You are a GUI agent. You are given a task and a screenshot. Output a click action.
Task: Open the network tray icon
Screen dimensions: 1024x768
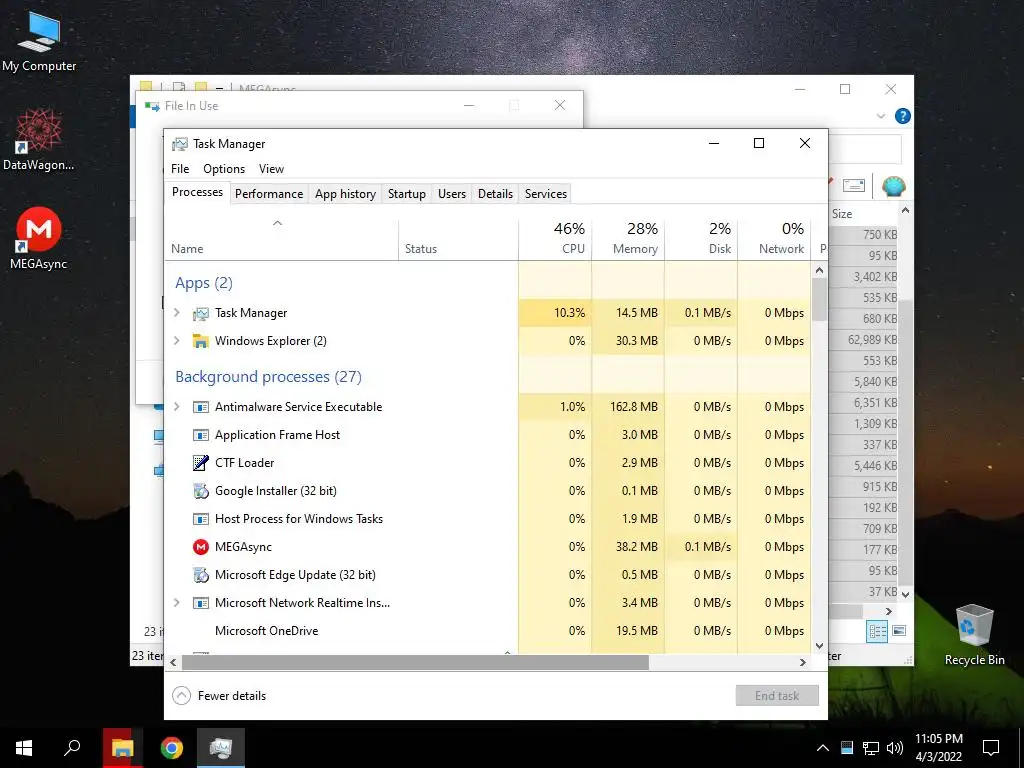click(x=871, y=748)
